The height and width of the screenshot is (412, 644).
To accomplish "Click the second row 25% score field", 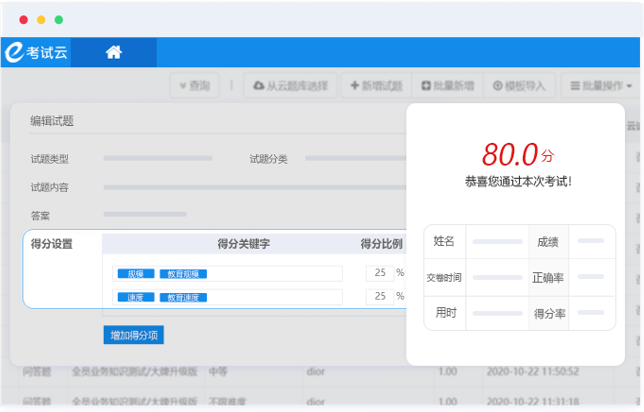I will coord(380,296).
